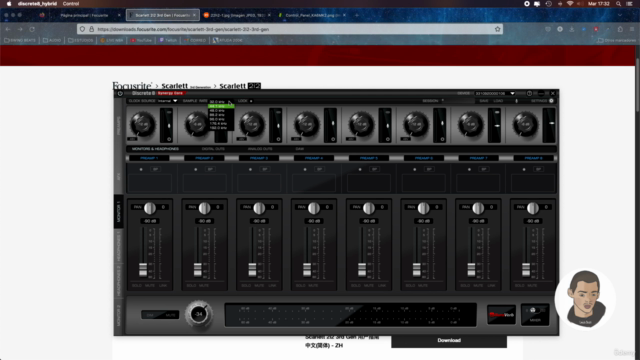The image size is (640, 360).
Task: Click the round icon below Preamp 6 meter
Action: [442, 139]
